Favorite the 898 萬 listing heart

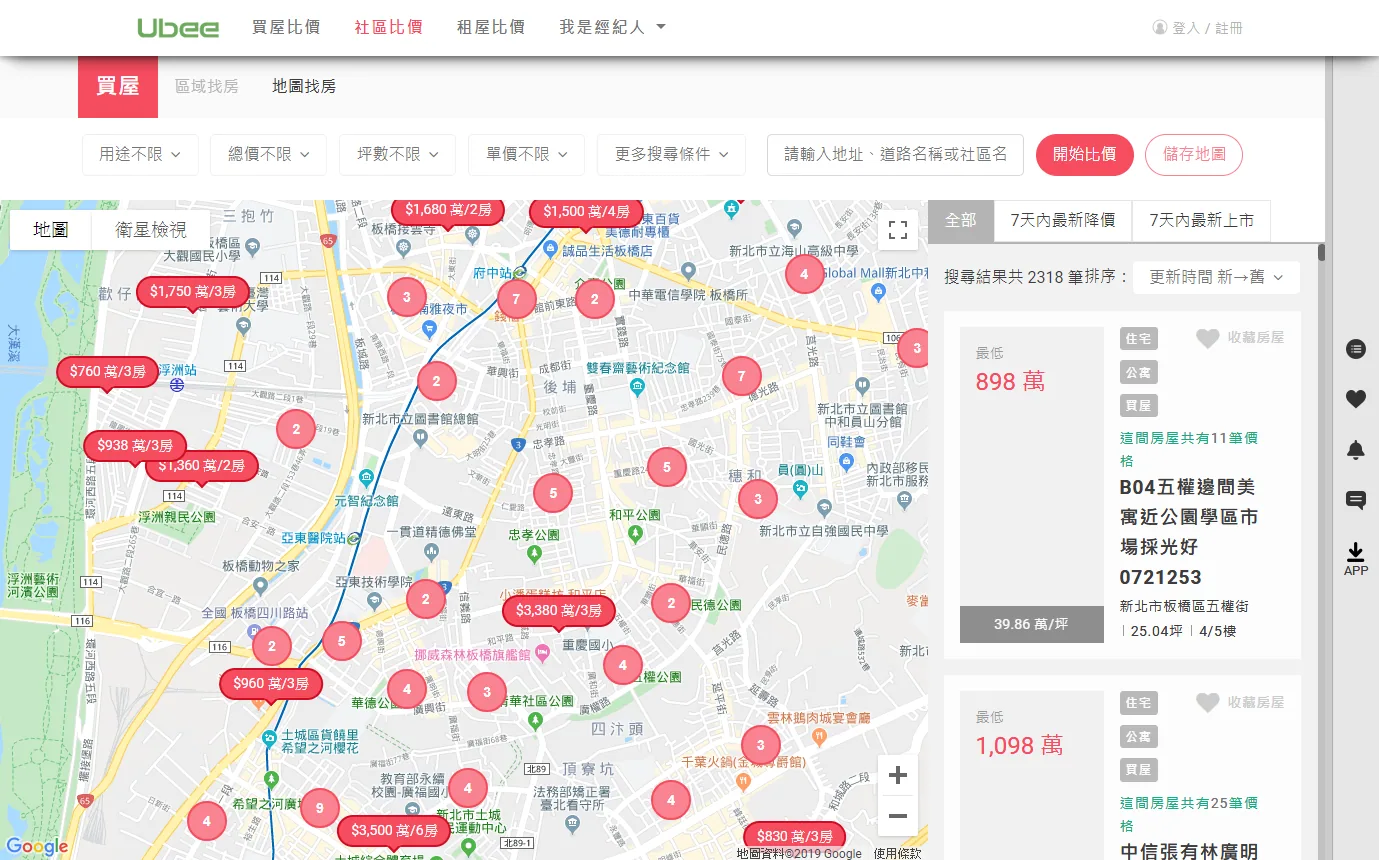click(1208, 339)
